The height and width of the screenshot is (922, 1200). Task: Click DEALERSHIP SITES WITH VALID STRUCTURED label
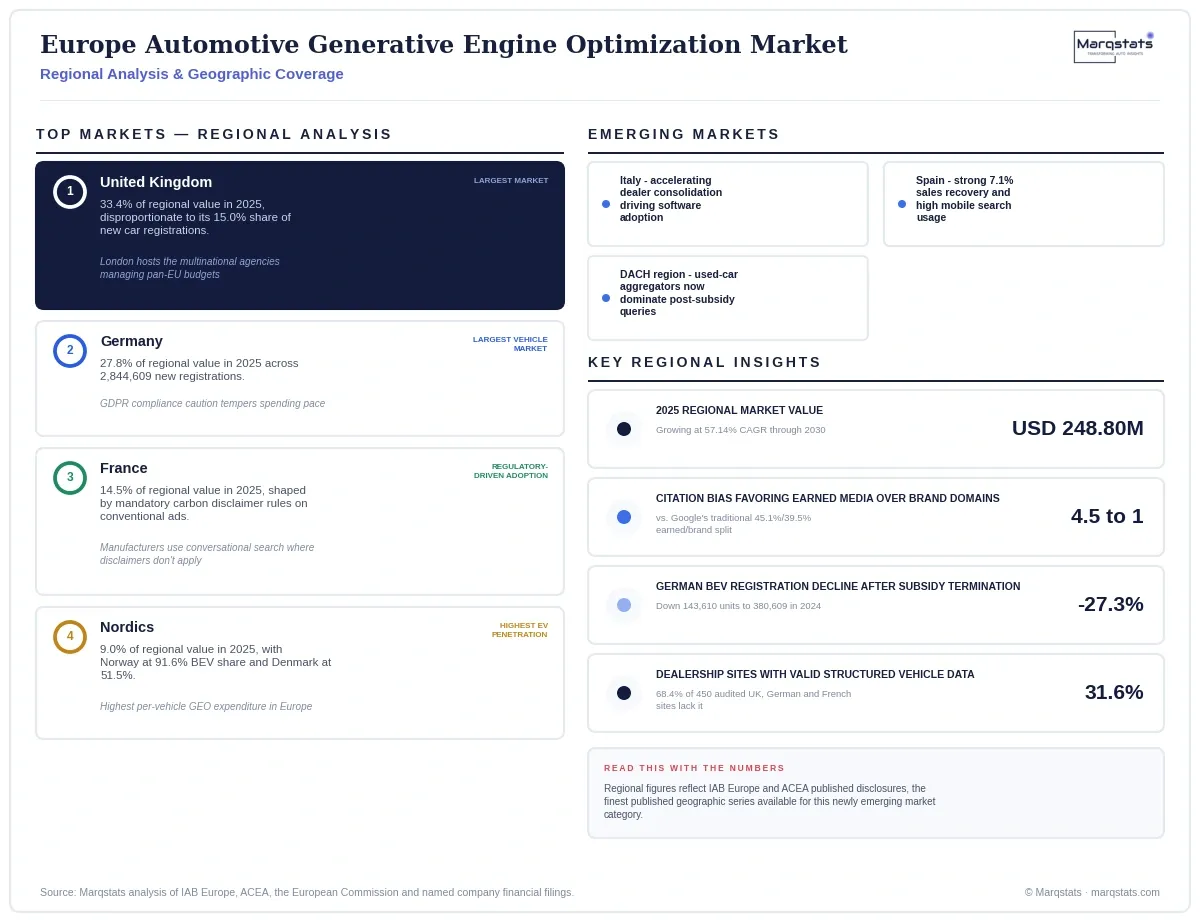pos(815,675)
